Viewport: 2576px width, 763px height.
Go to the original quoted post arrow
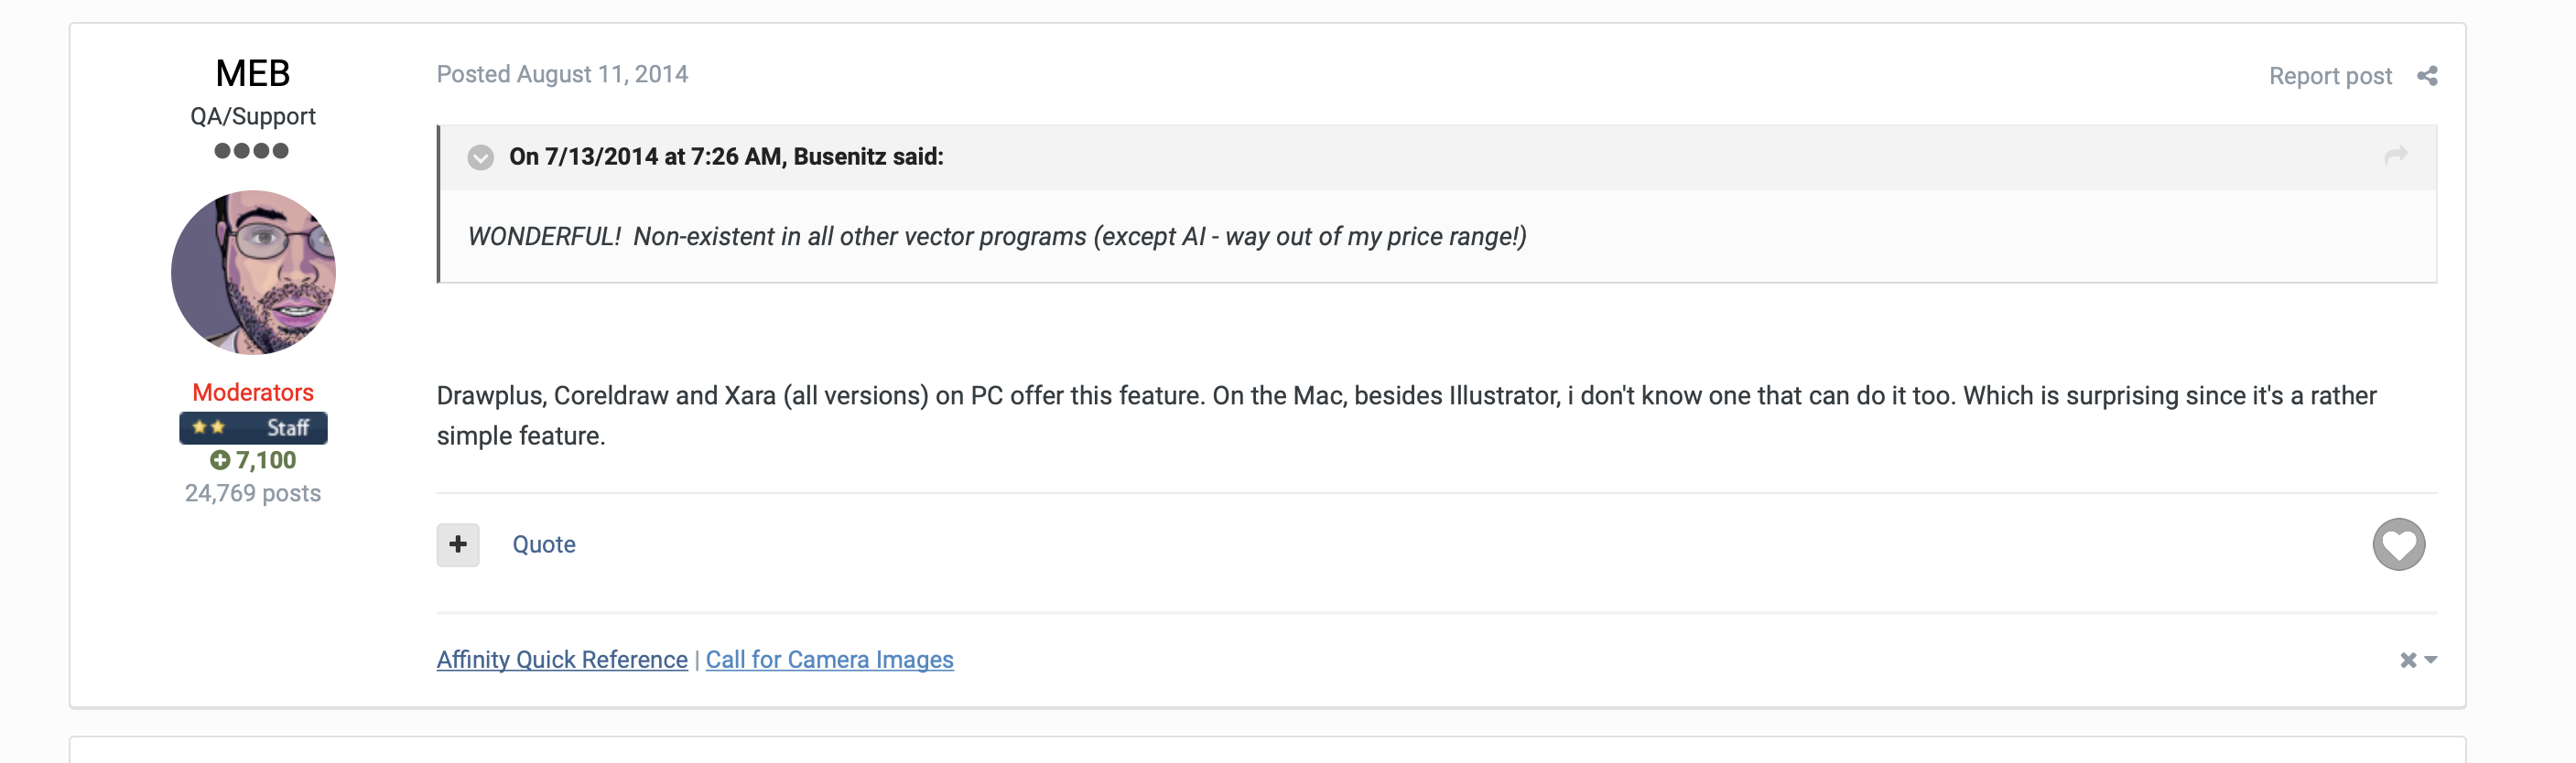2396,156
